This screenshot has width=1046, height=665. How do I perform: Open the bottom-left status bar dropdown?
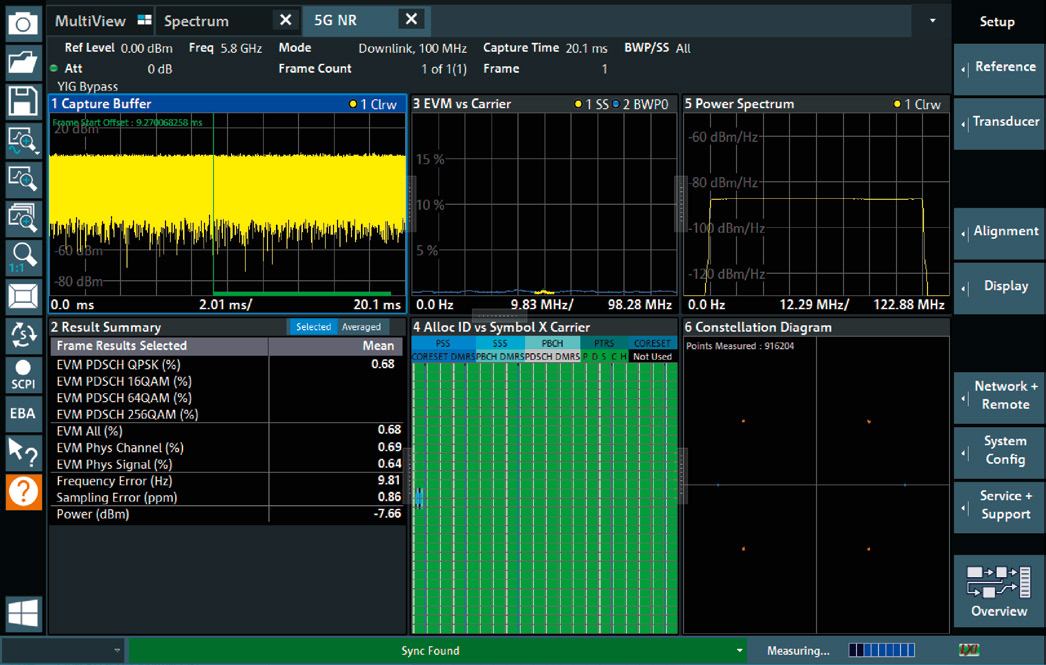pos(117,651)
